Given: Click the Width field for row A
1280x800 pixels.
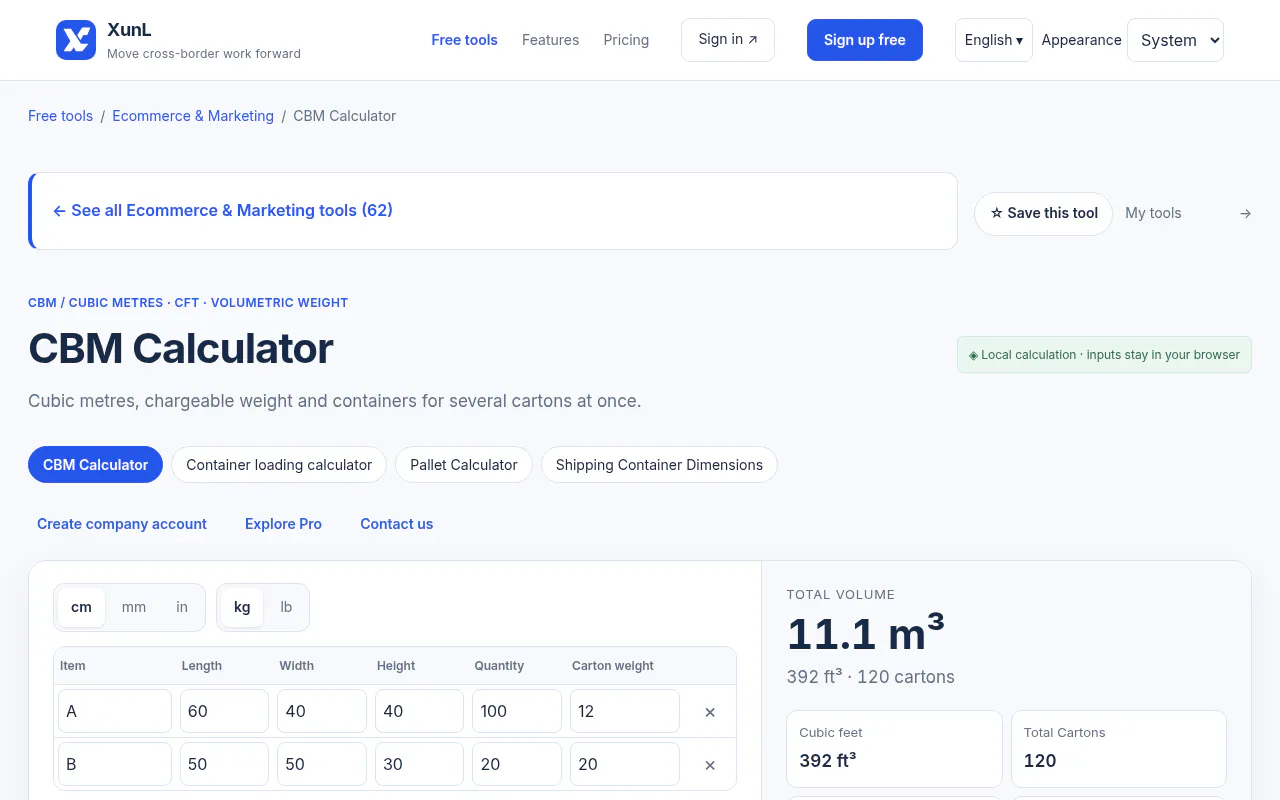Looking at the screenshot, I should pos(322,711).
